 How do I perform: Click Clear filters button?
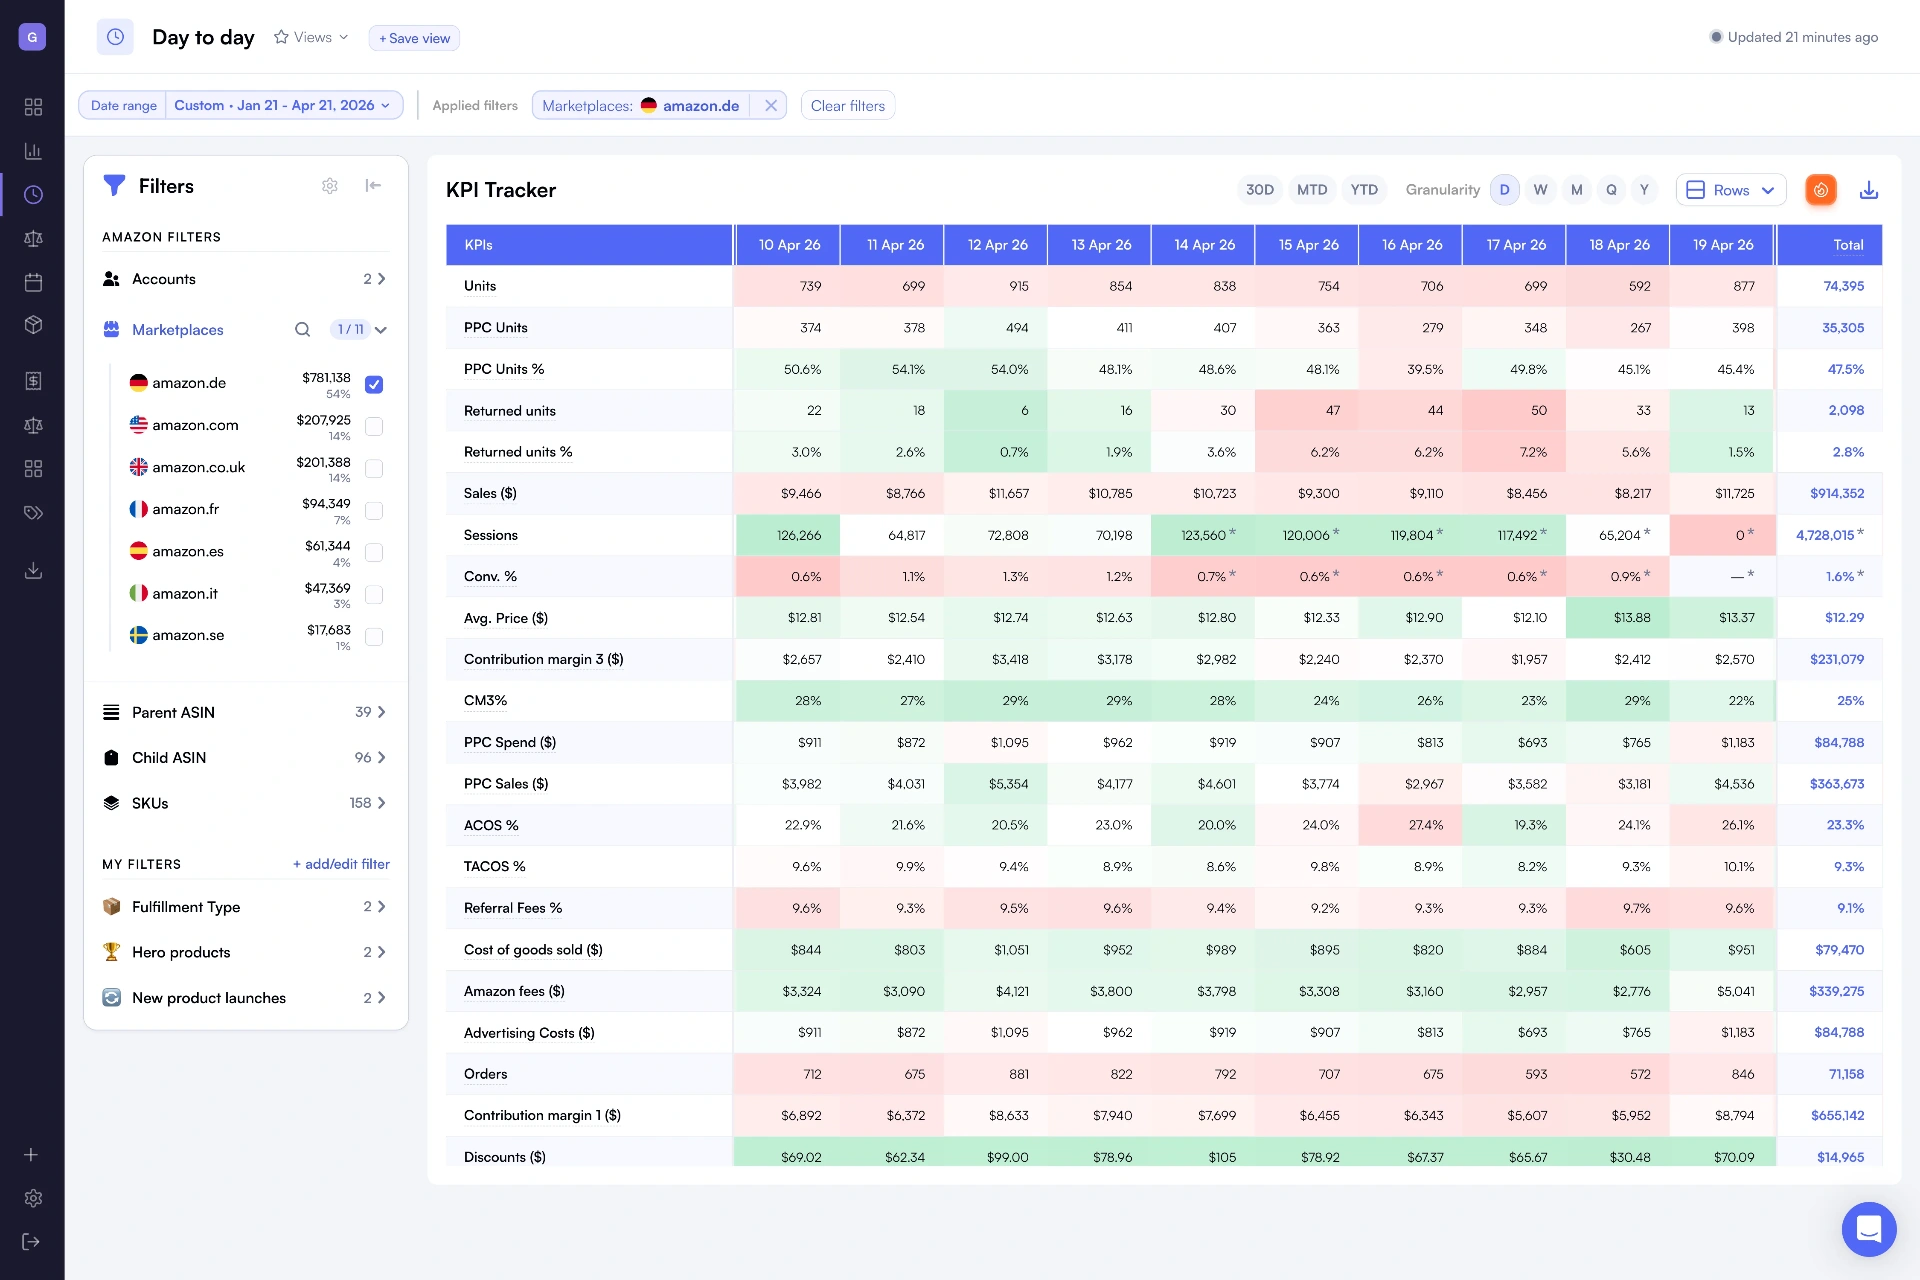click(x=848, y=105)
